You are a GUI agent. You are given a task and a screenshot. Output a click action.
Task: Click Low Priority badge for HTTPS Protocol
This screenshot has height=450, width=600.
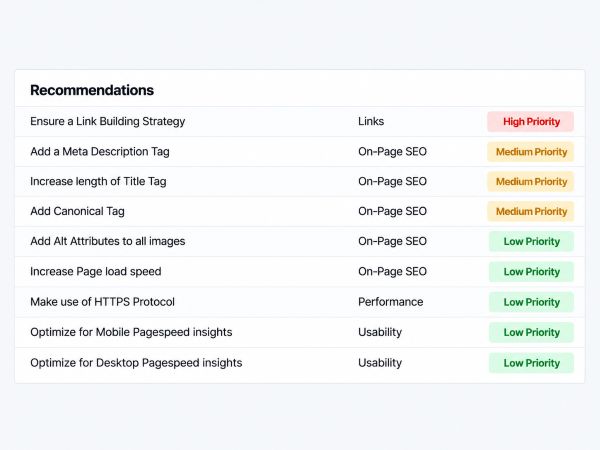coord(531,302)
